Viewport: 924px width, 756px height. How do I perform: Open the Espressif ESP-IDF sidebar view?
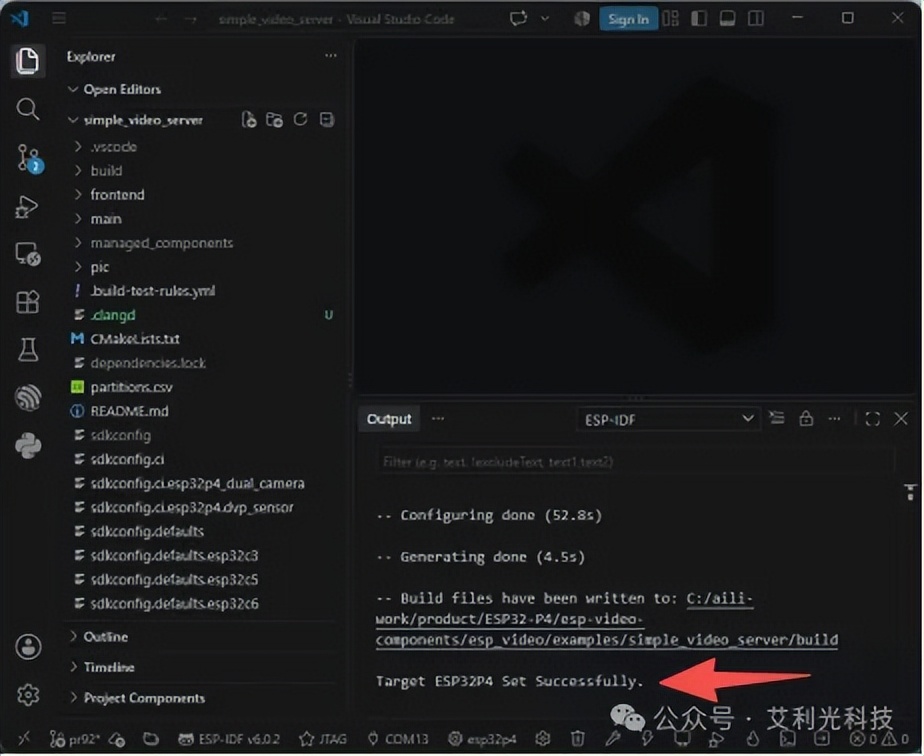(x=28, y=397)
